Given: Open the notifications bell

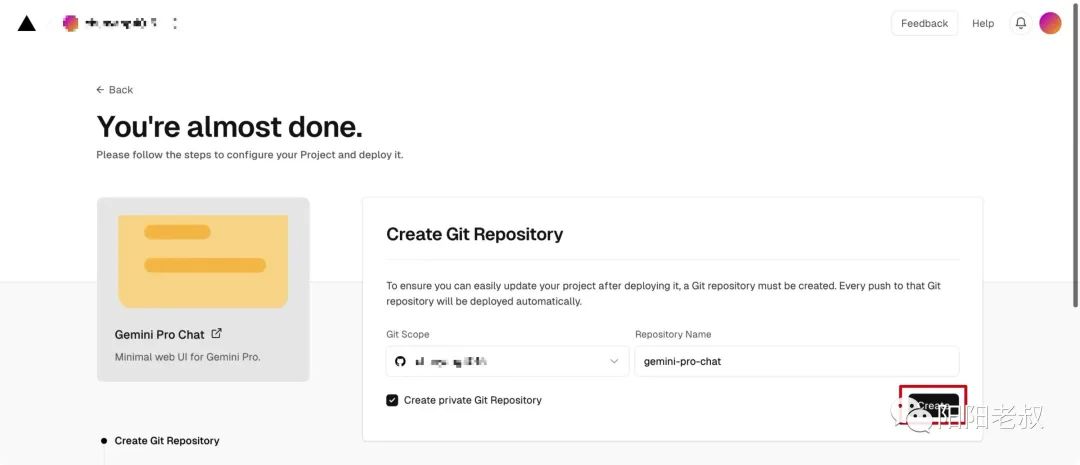Looking at the screenshot, I should (x=1020, y=23).
